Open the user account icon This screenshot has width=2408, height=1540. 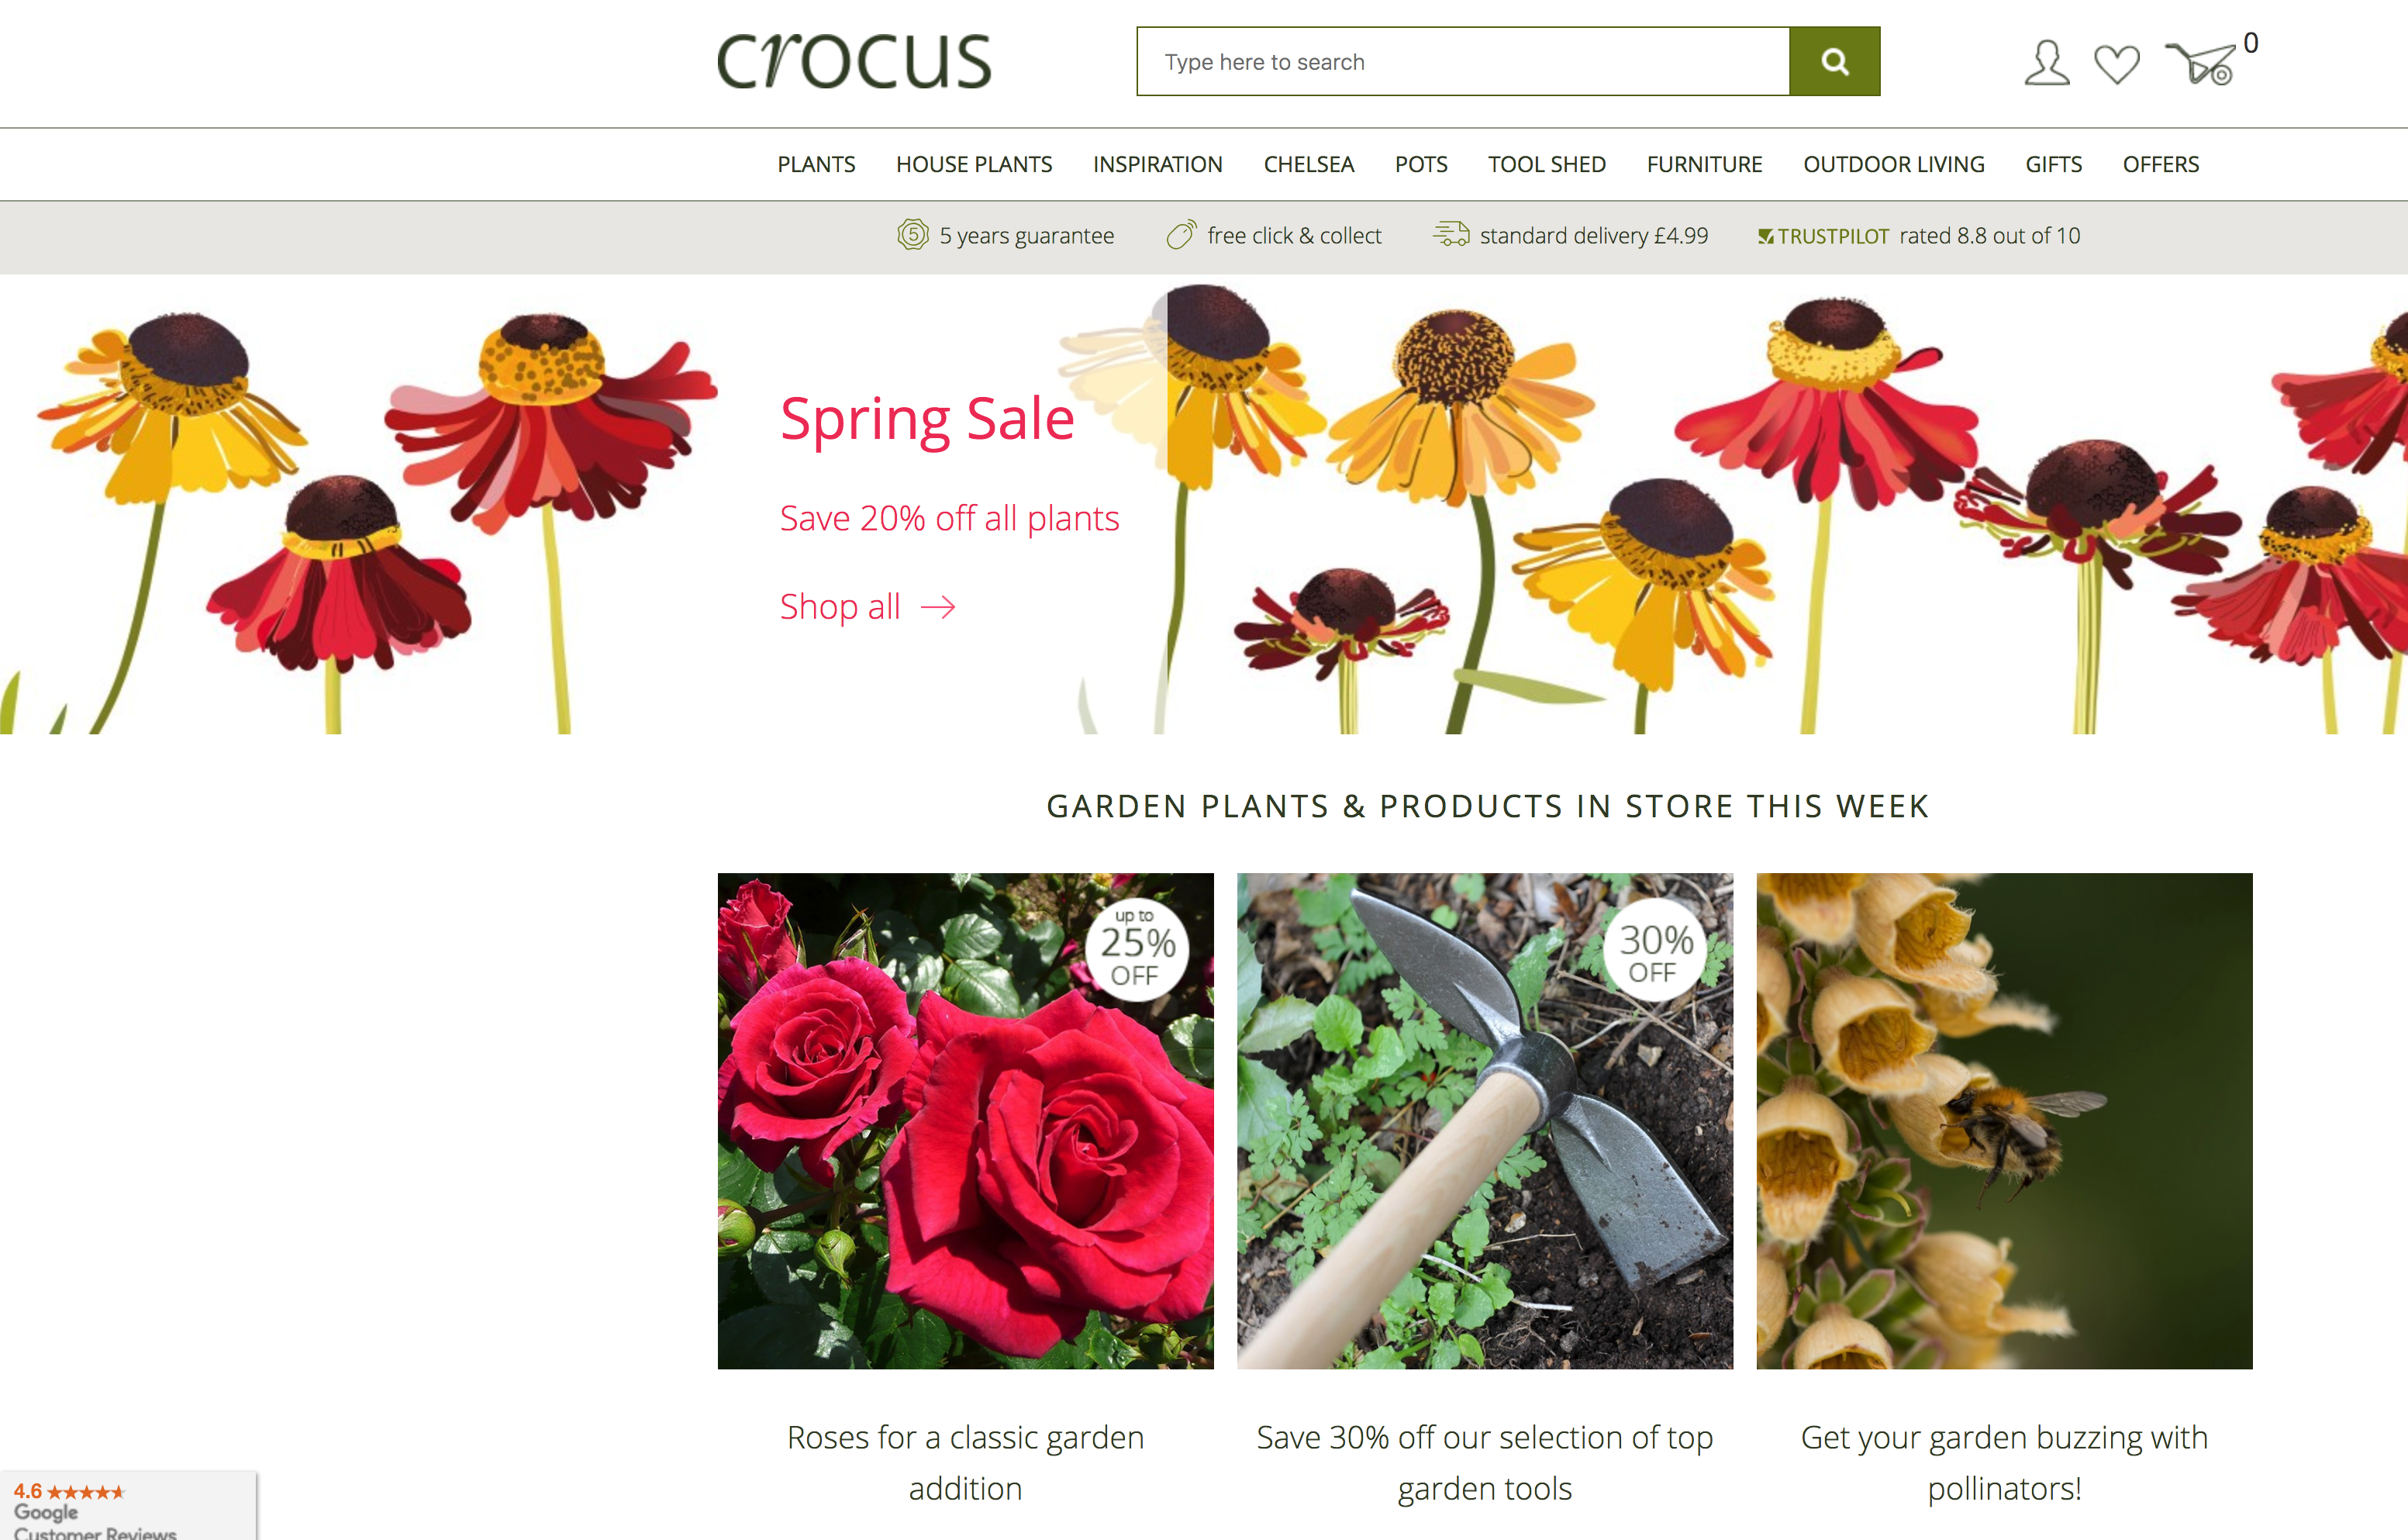click(2046, 63)
